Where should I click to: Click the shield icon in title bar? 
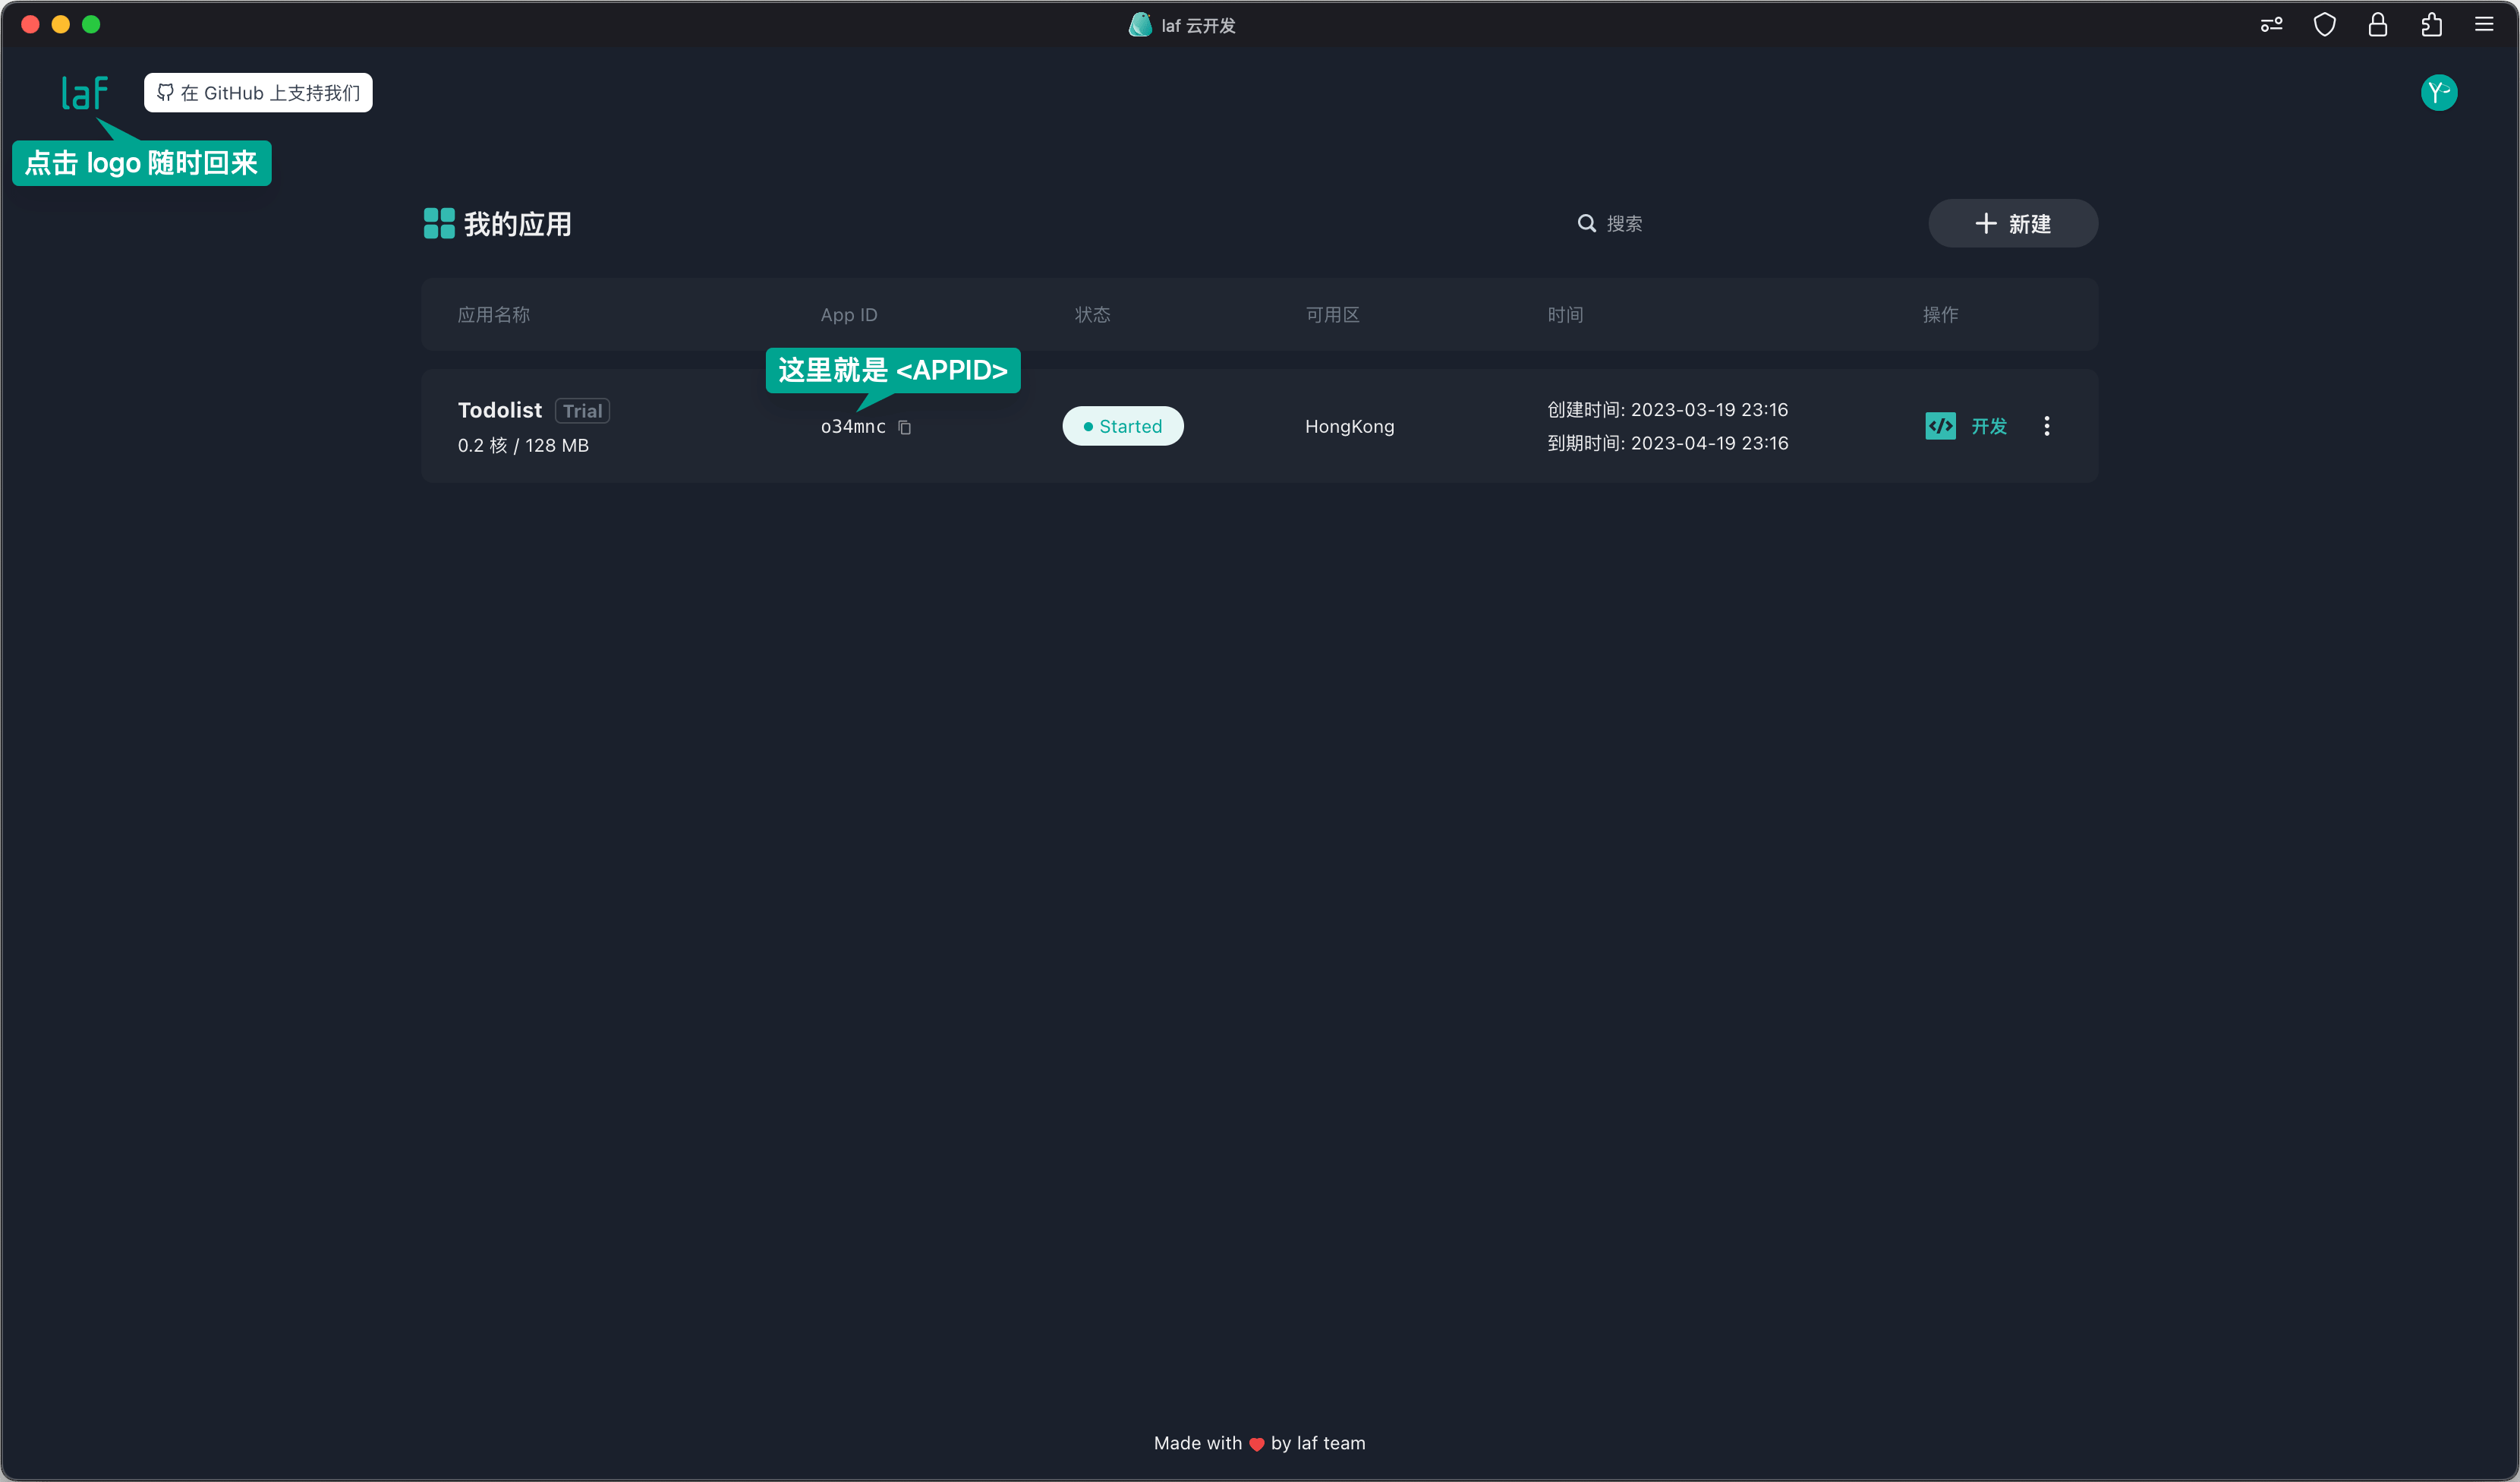[2324, 25]
